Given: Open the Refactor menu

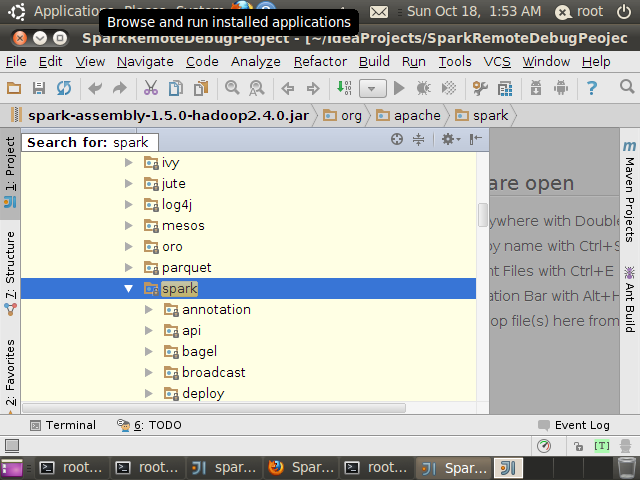Looking at the screenshot, I should click(320, 62).
